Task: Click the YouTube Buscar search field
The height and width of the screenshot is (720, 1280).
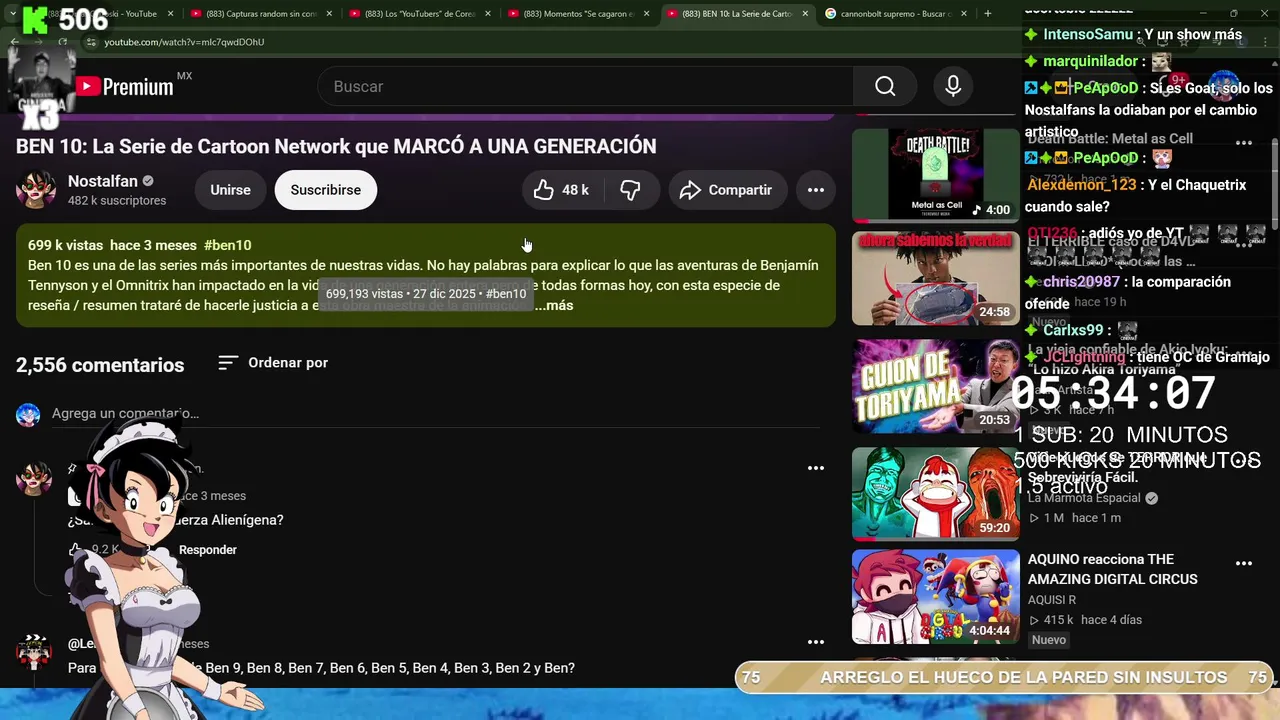Action: tap(586, 86)
